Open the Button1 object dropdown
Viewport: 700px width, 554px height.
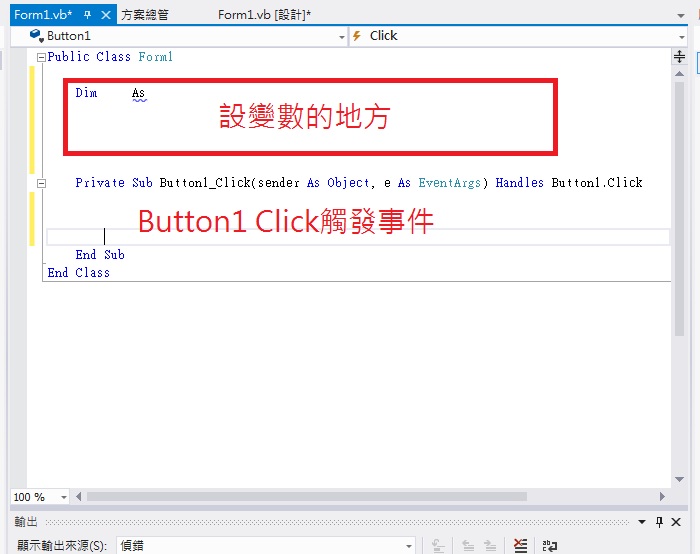(x=342, y=37)
